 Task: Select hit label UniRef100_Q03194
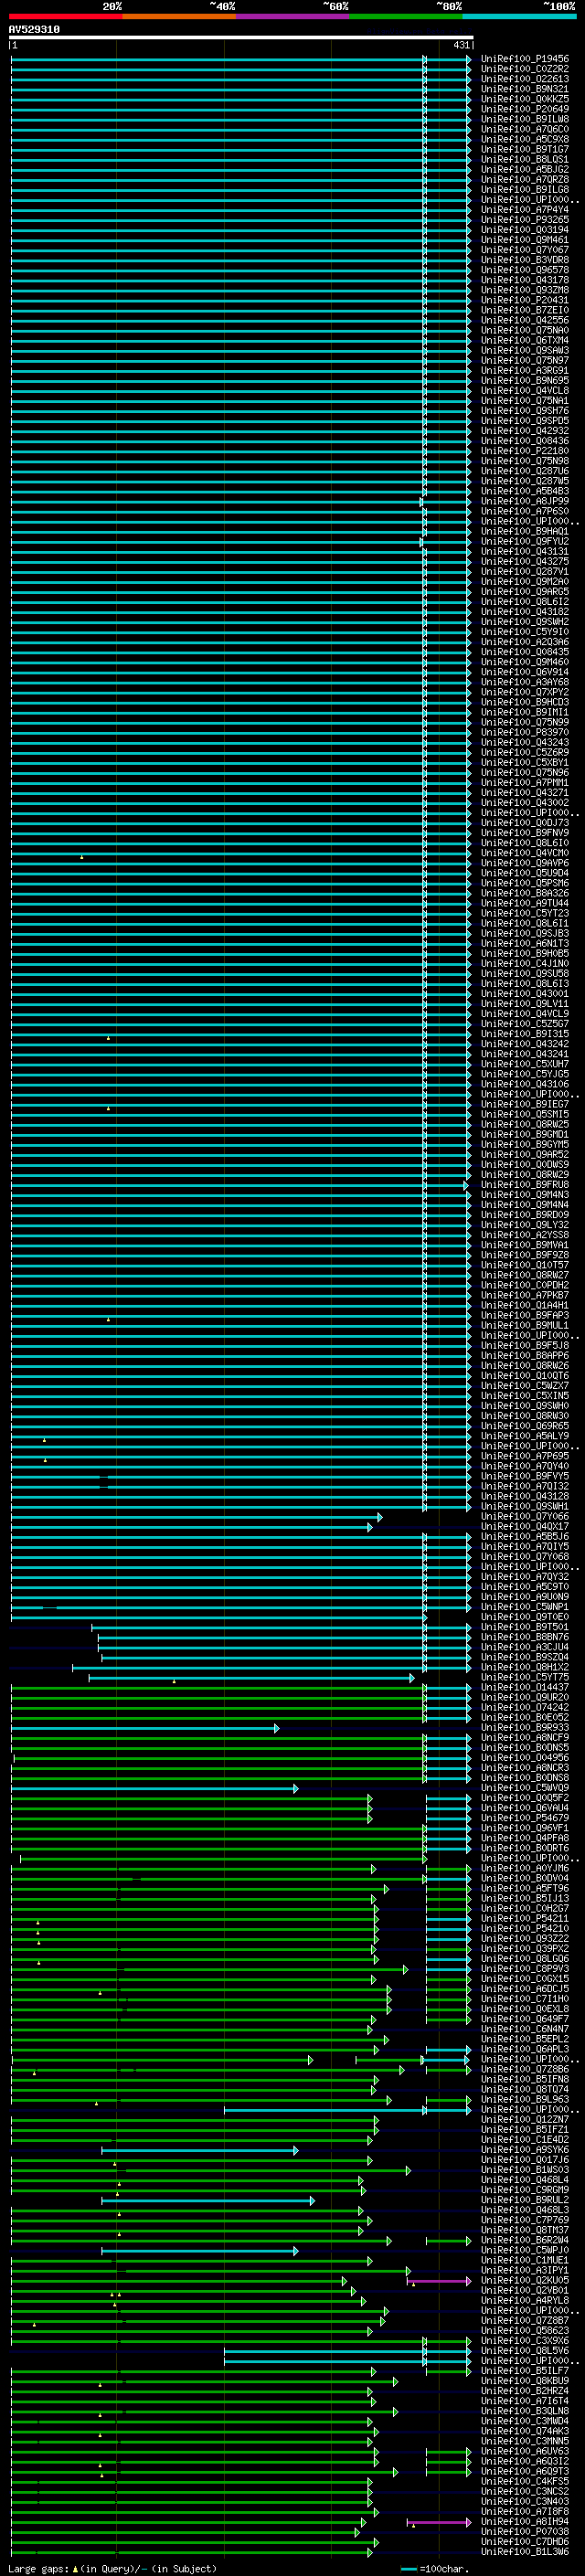525,230
